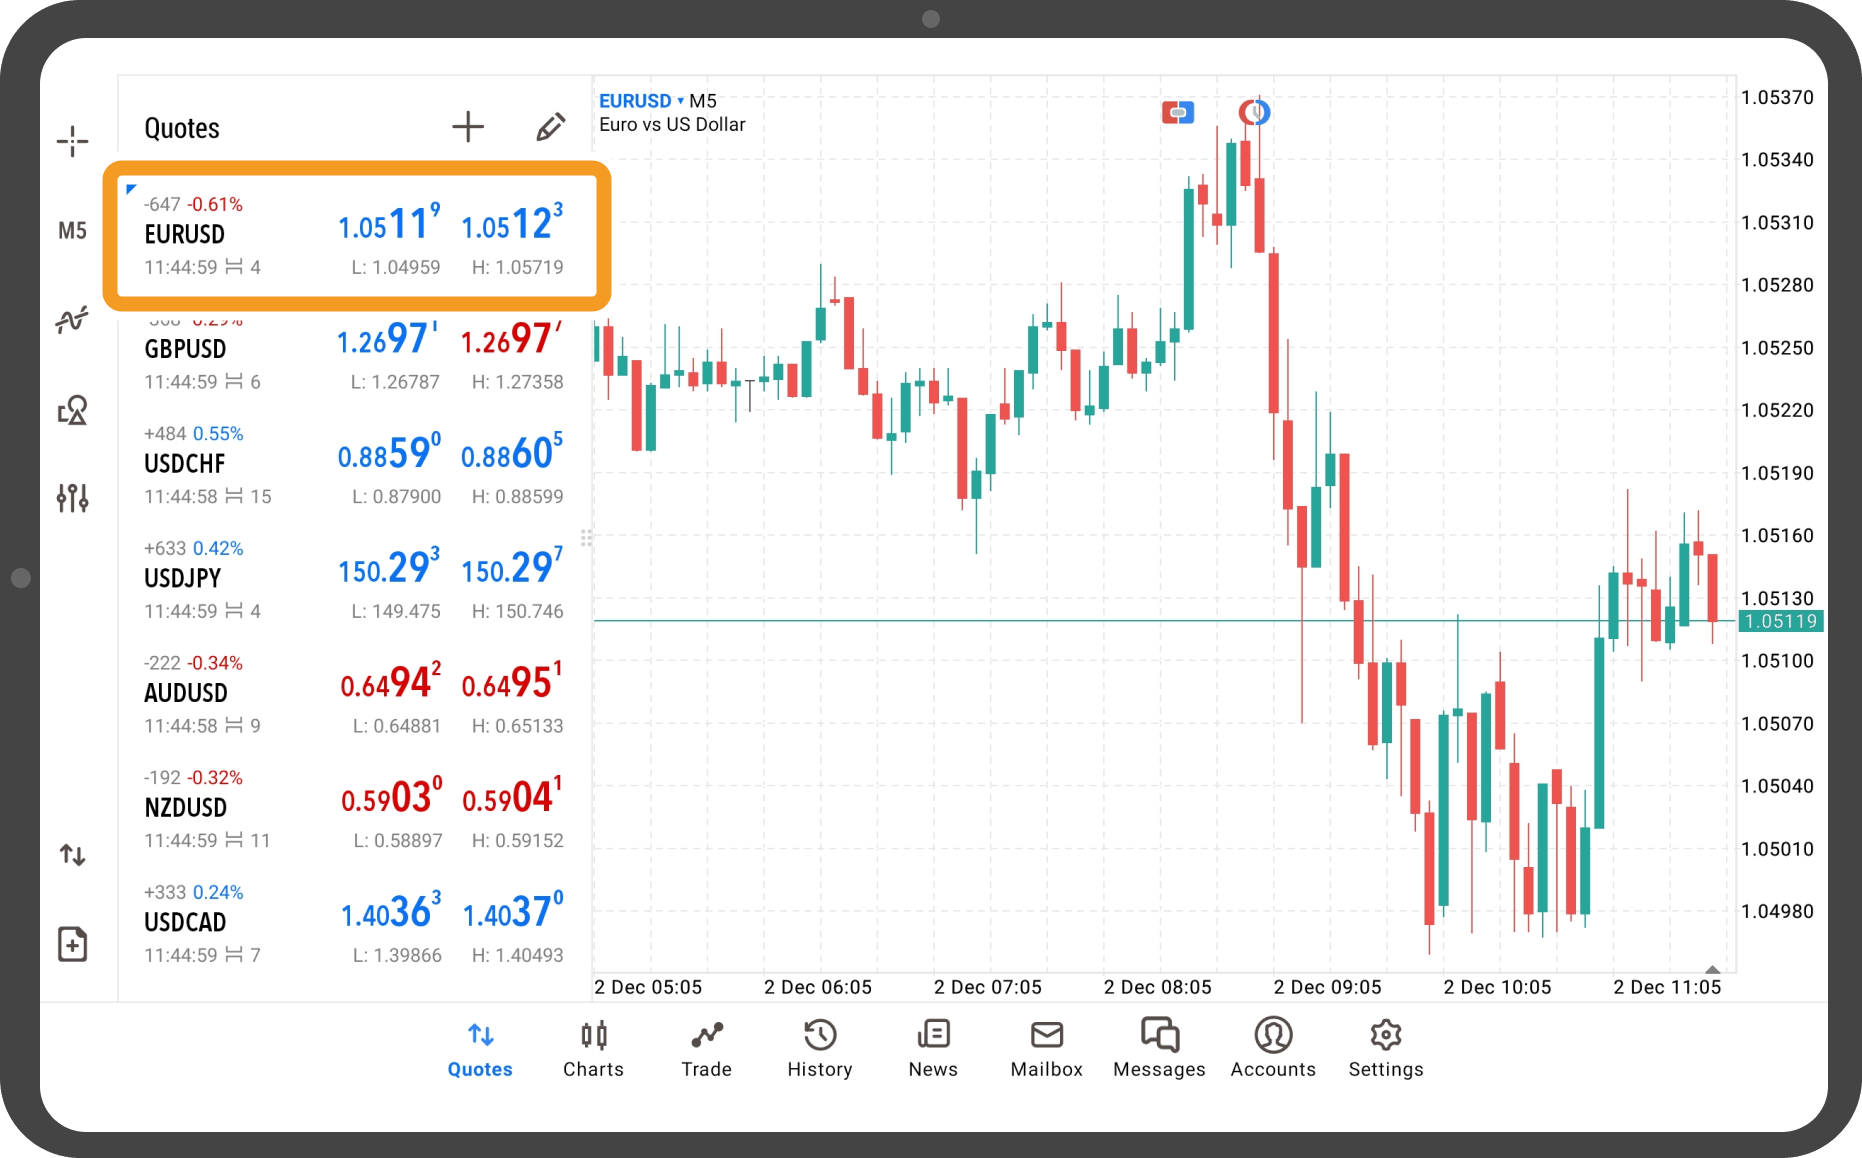Open the M5 timeframe selector in sidebar
This screenshot has height=1158, width=1862.
72,231
